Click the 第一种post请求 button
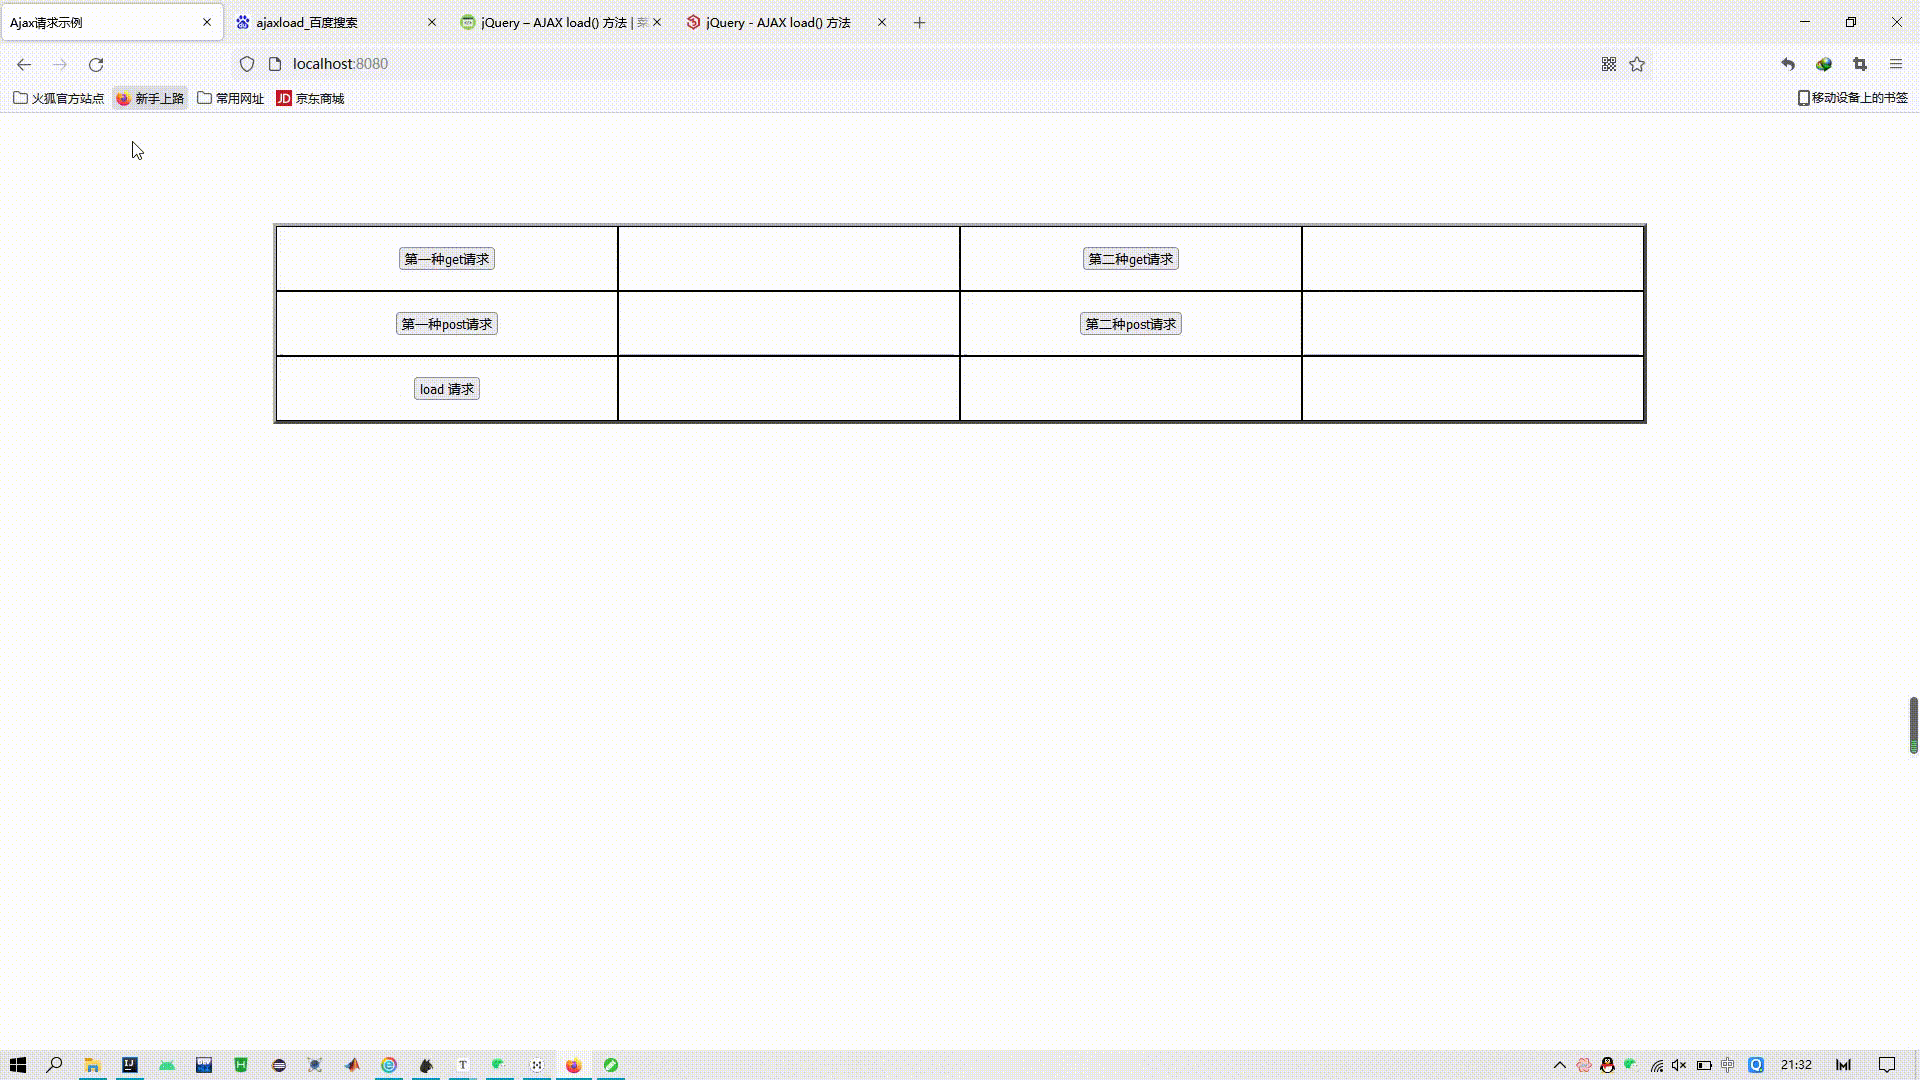The height and width of the screenshot is (1080, 1920). tap(447, 324)
